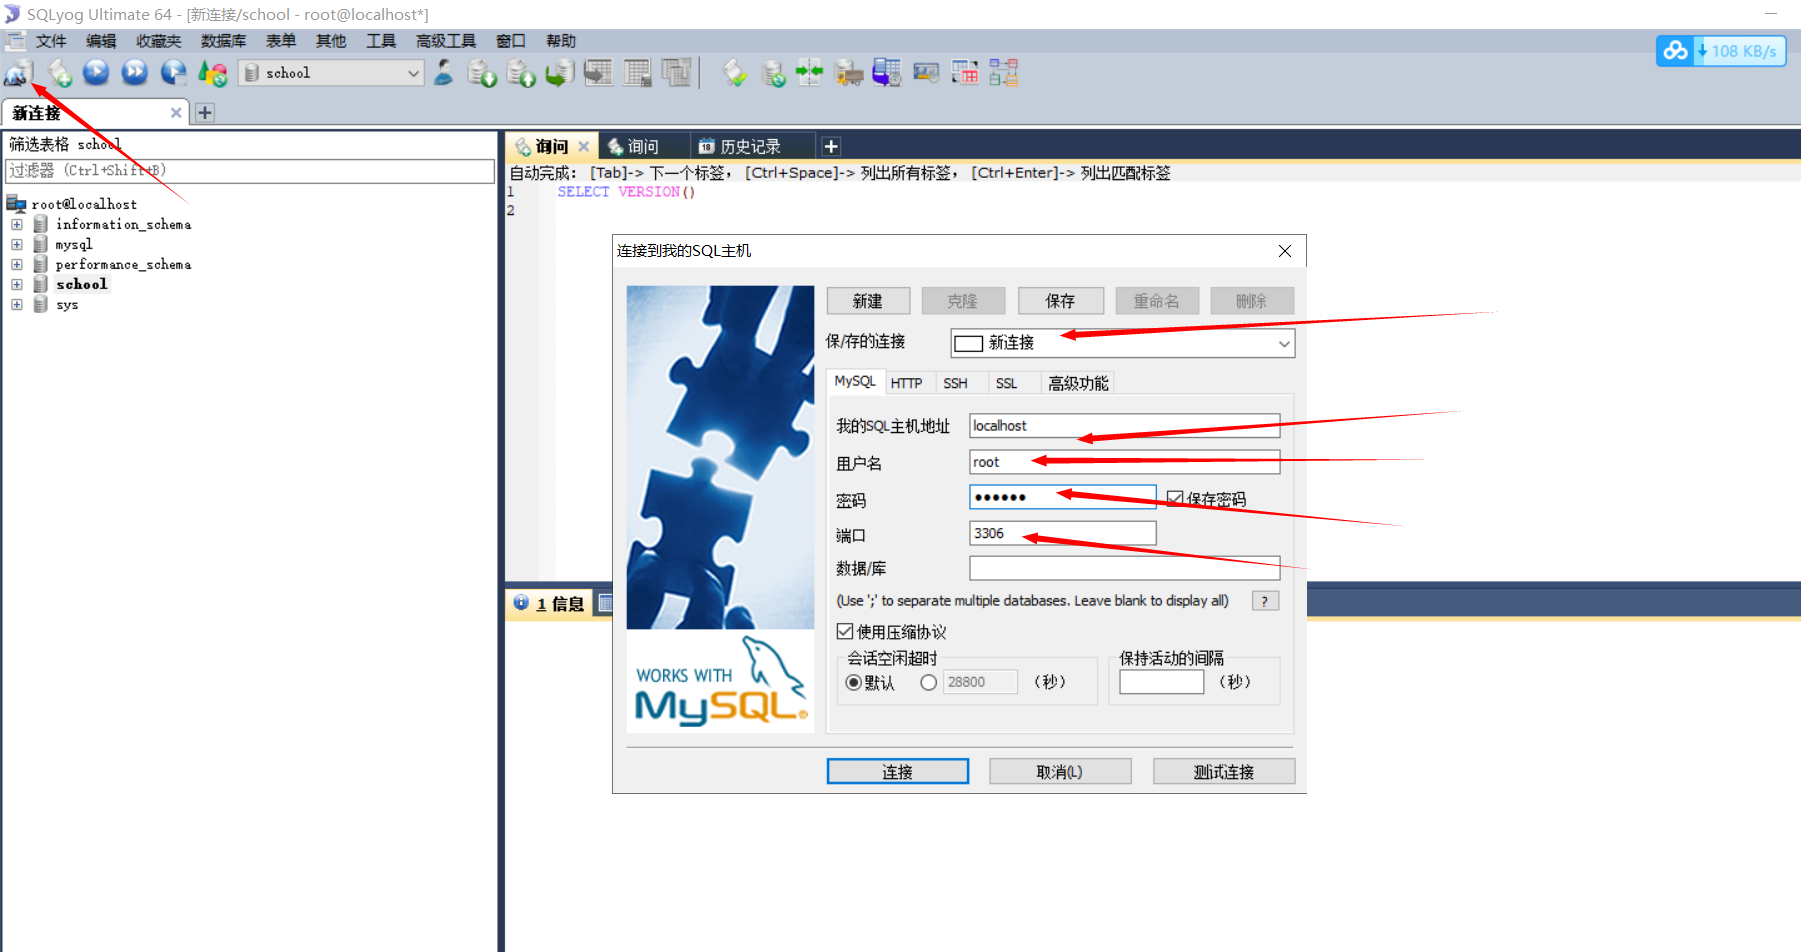Click the table grid with small box icon
1801x952 pixels.
click(x=637, y=73)
